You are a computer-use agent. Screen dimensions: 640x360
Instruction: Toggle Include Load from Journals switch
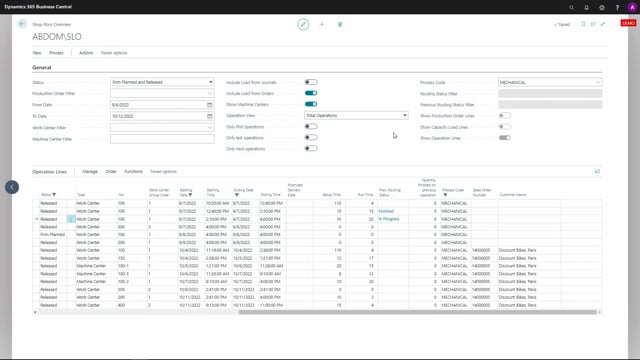click(x=311, y=82)
